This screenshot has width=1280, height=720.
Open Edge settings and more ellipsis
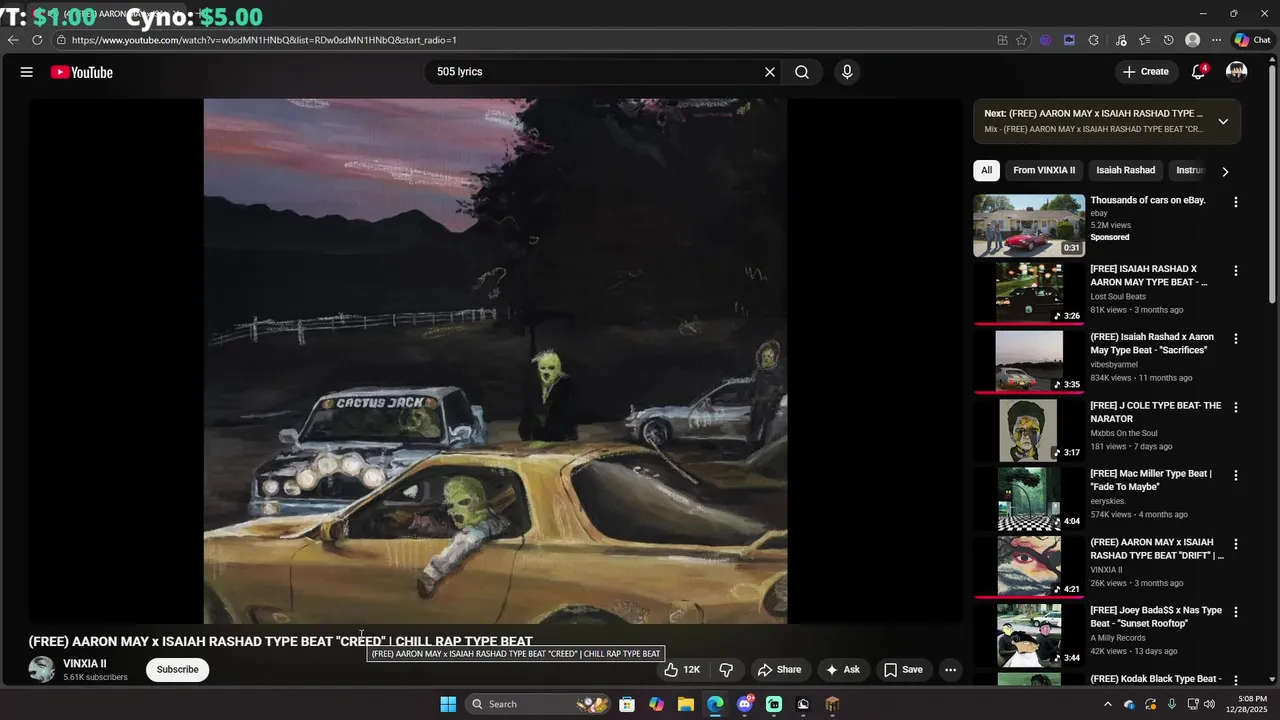tap(1216, 40)
